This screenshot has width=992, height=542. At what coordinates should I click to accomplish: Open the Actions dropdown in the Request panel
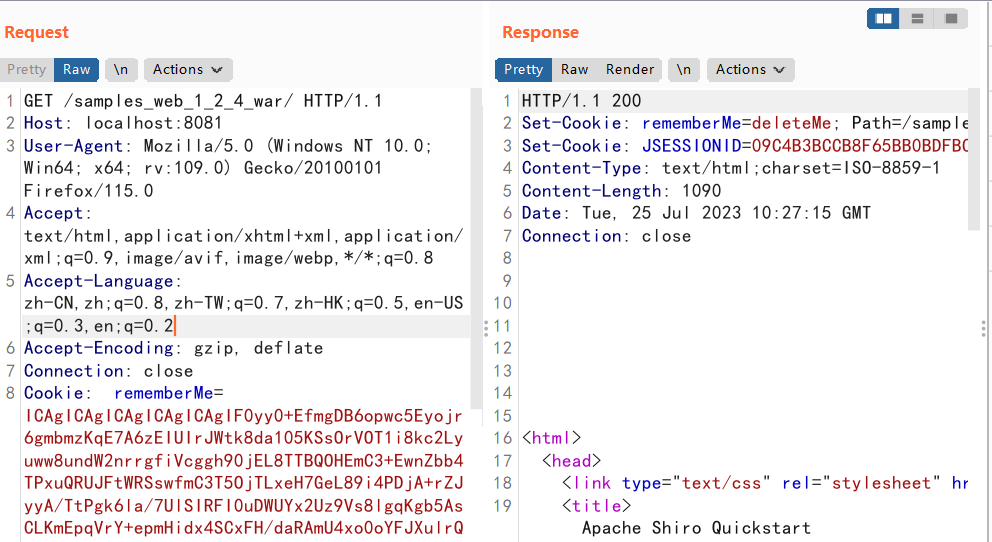click(189, 69)
